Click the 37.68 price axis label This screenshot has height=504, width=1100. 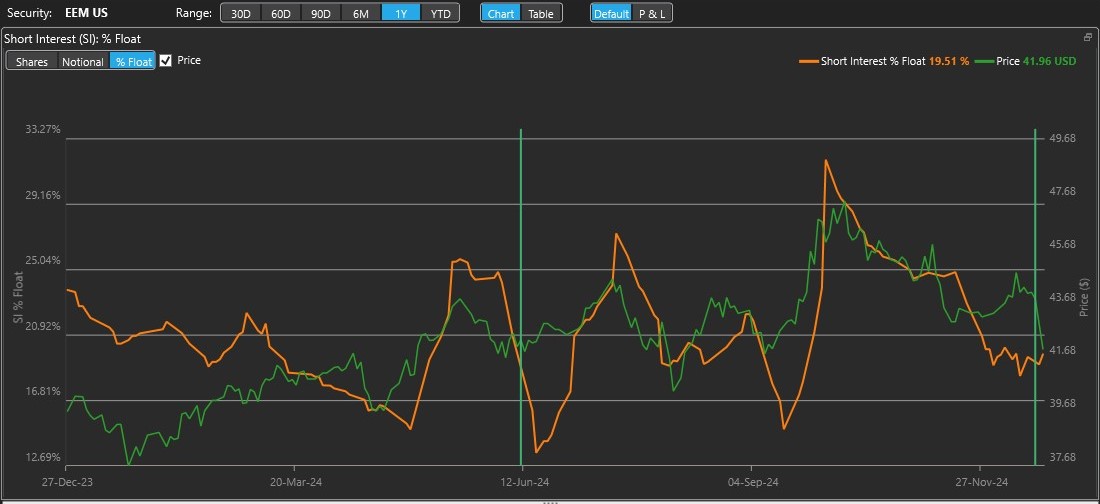(1061, 457)
